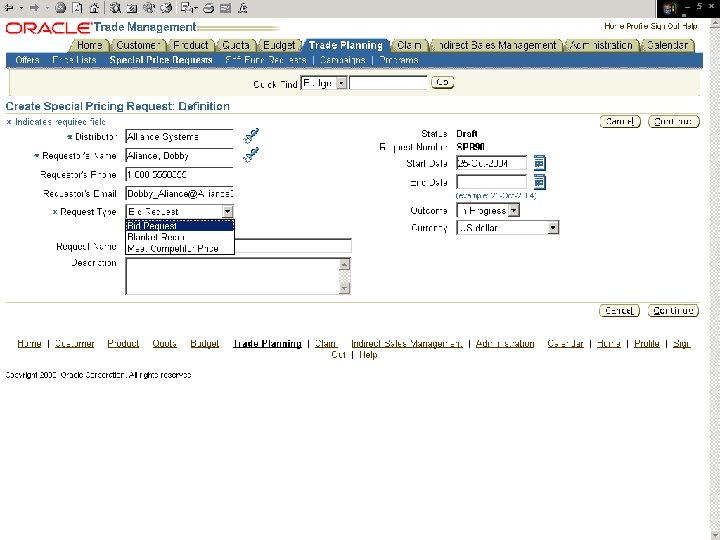Viewport: 720px width, 540px height.
Task: Click the browser Back arrow
Action: pyautogui.click(x=9, y=8)
